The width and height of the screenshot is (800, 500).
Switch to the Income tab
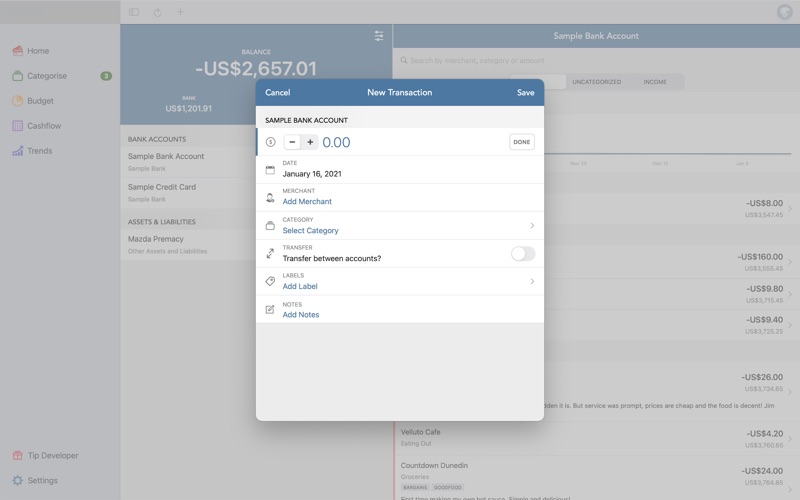(655, 82)
